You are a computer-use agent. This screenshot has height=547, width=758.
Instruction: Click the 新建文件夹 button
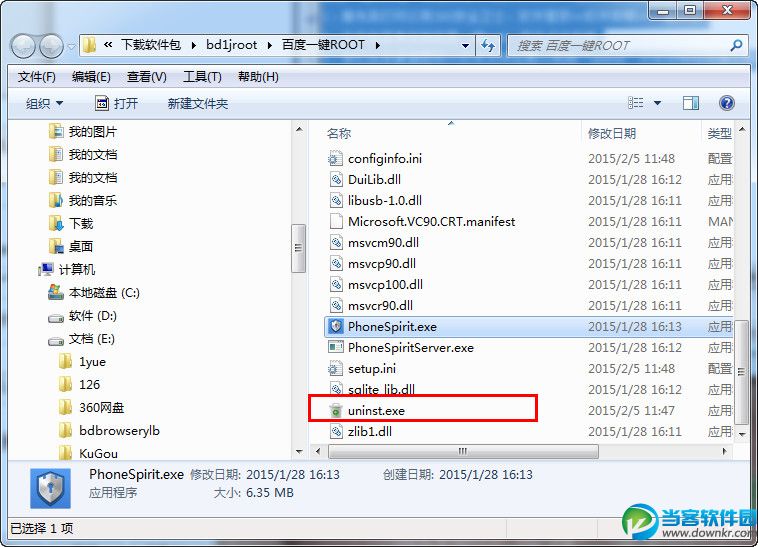197,103
